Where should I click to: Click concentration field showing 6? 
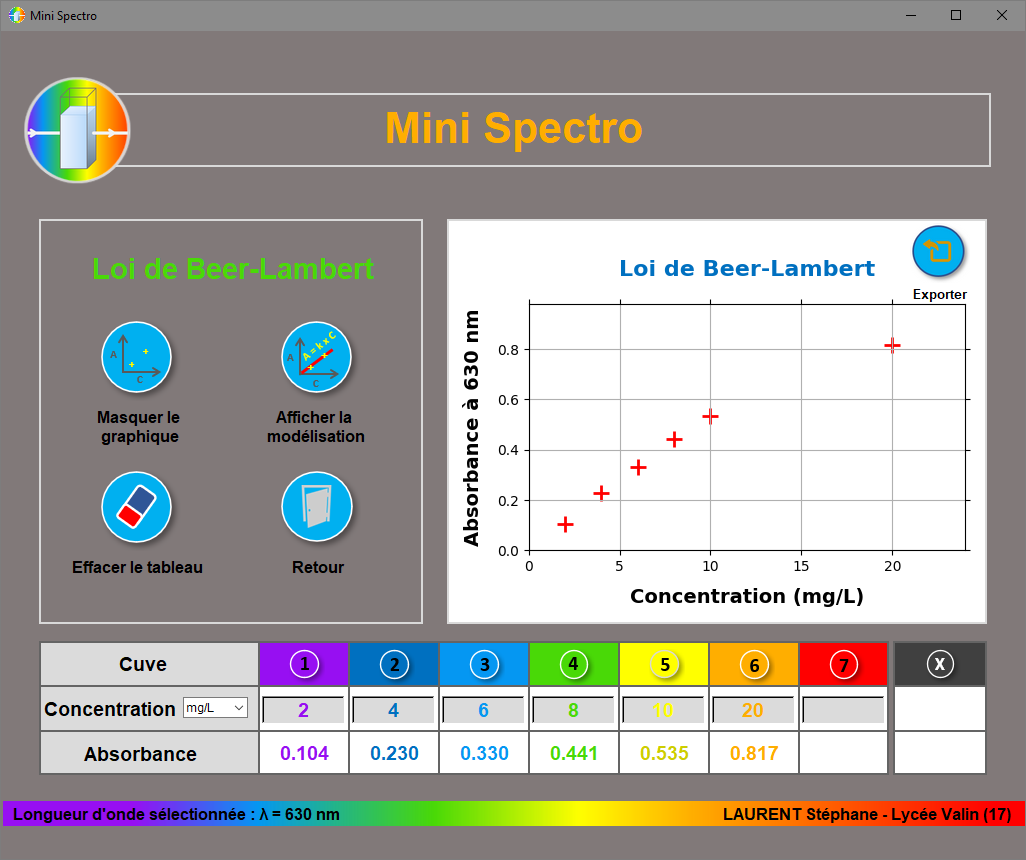point(484,709)
